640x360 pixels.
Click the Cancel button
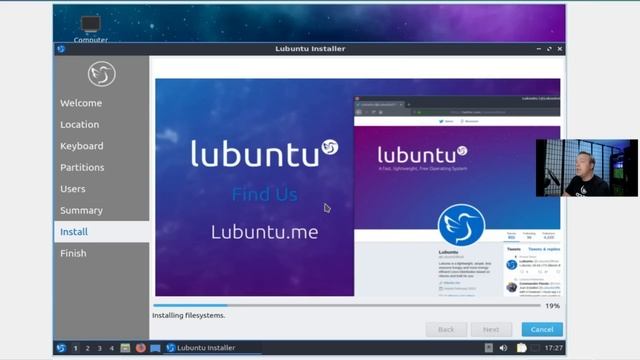542,329
